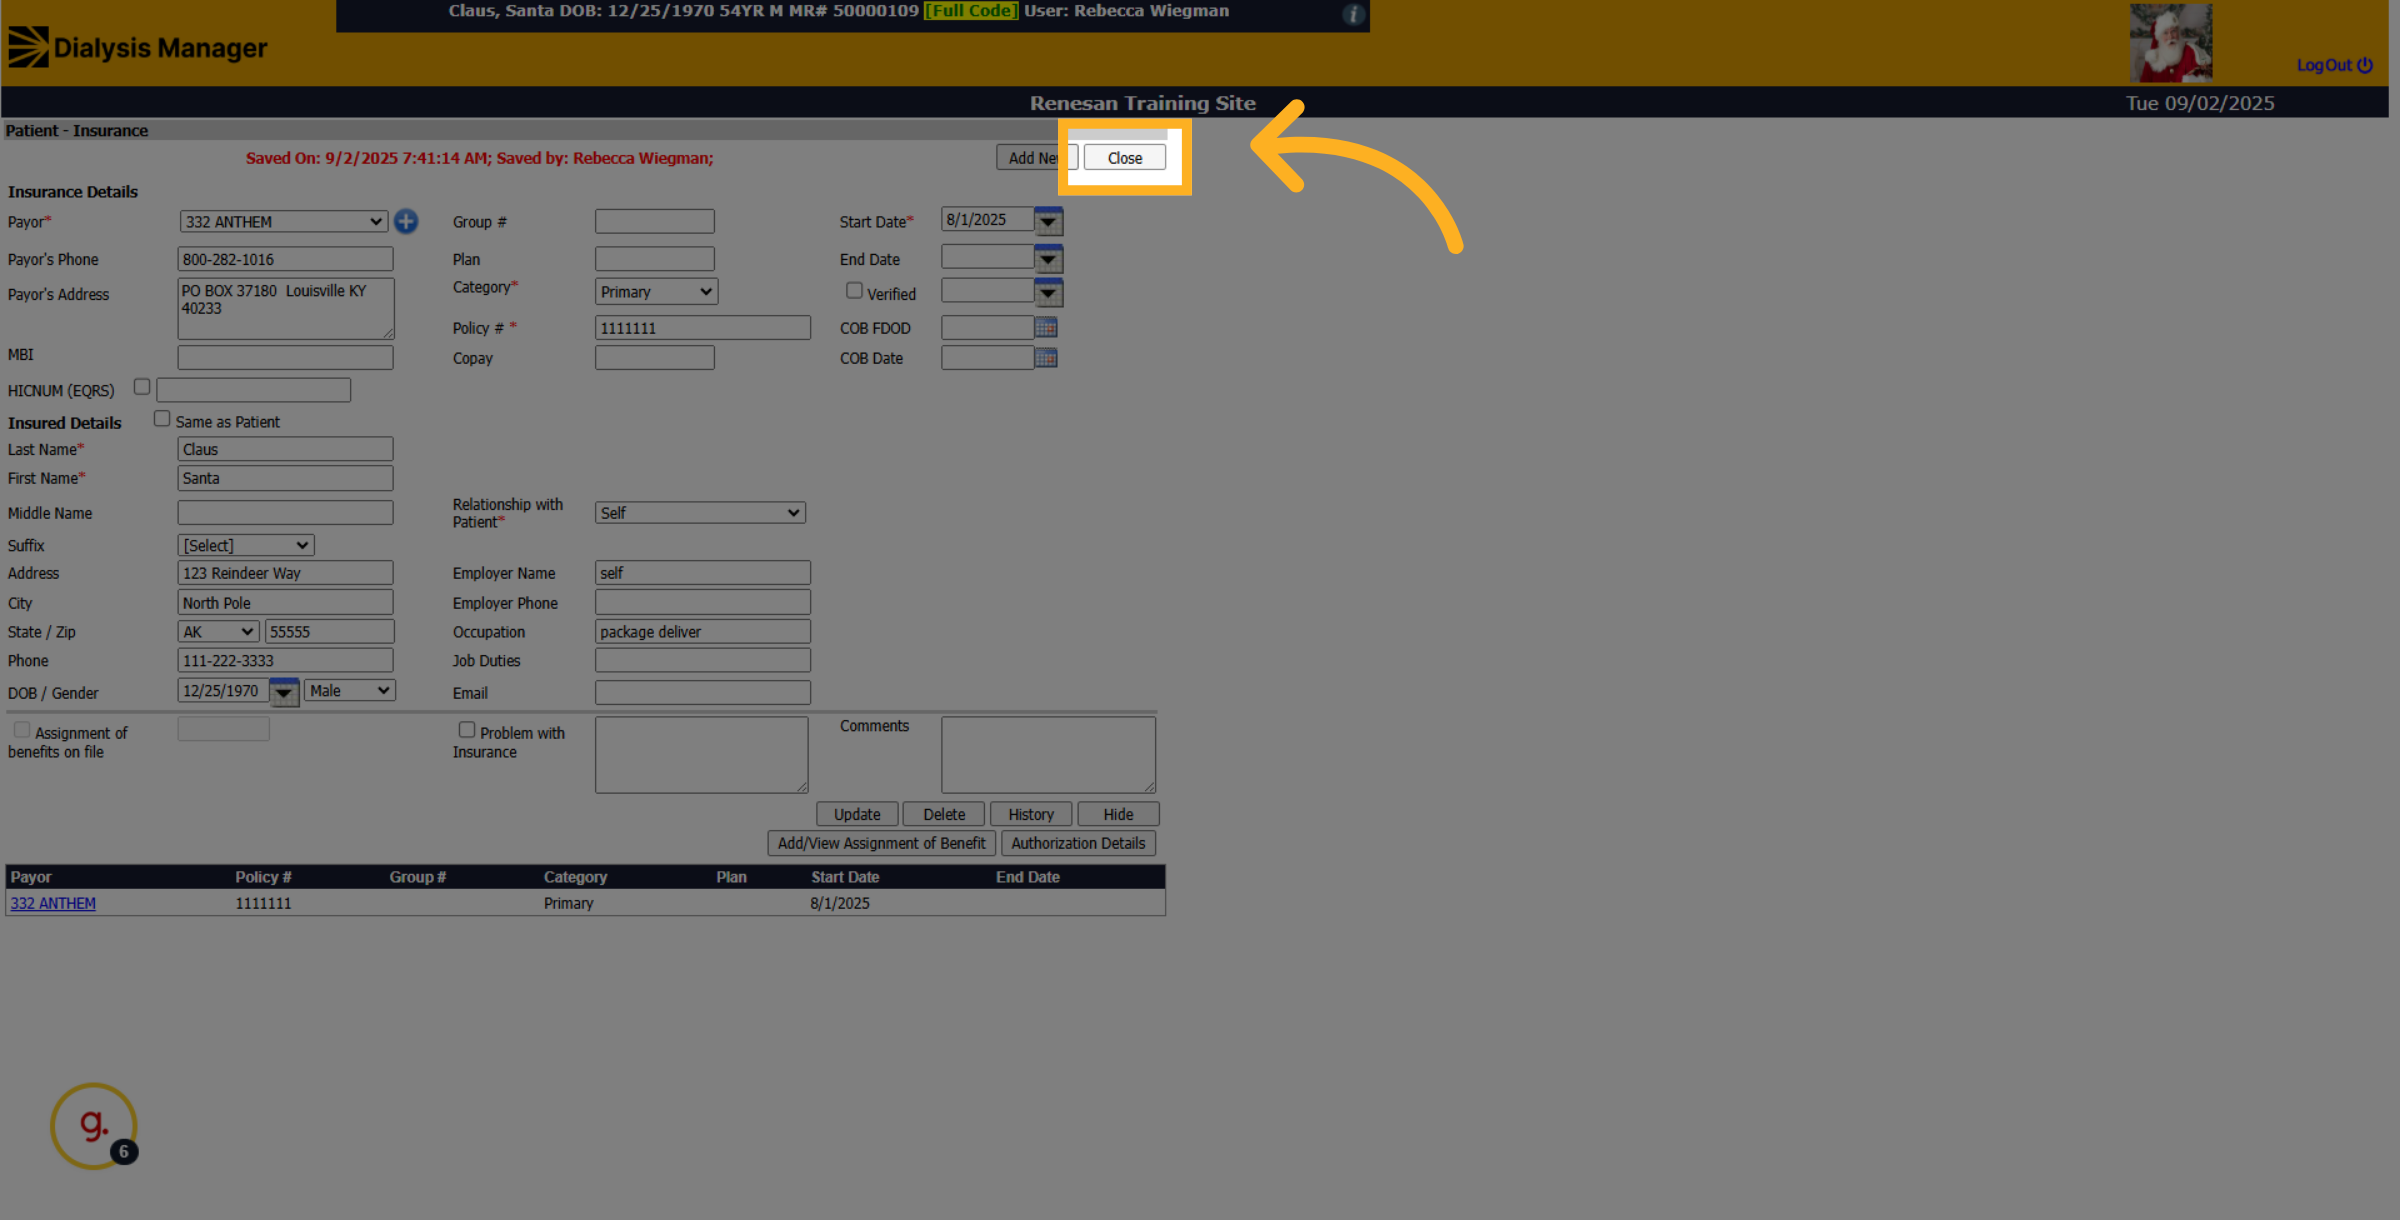Click the Dialysis Manager logo

click(137, 47)
